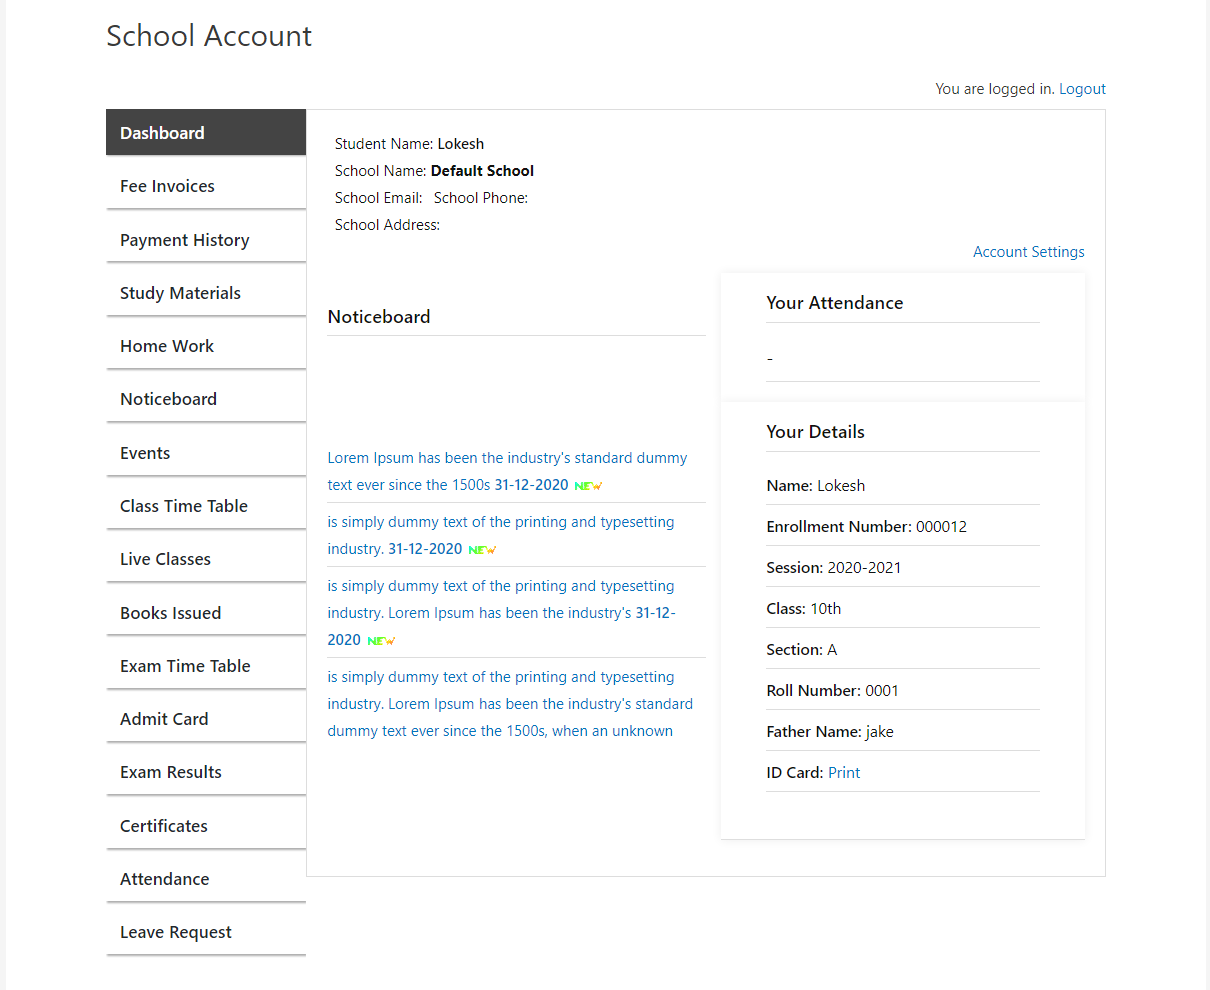Open the notice dated 31-12-2020 marked NEW
The height and width of the screenshot is (990, 1210).
[x=506, y=471]
